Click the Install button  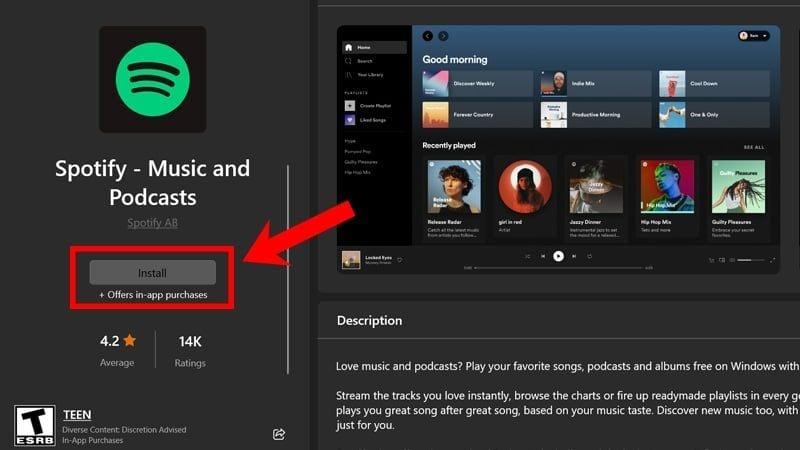153,272
